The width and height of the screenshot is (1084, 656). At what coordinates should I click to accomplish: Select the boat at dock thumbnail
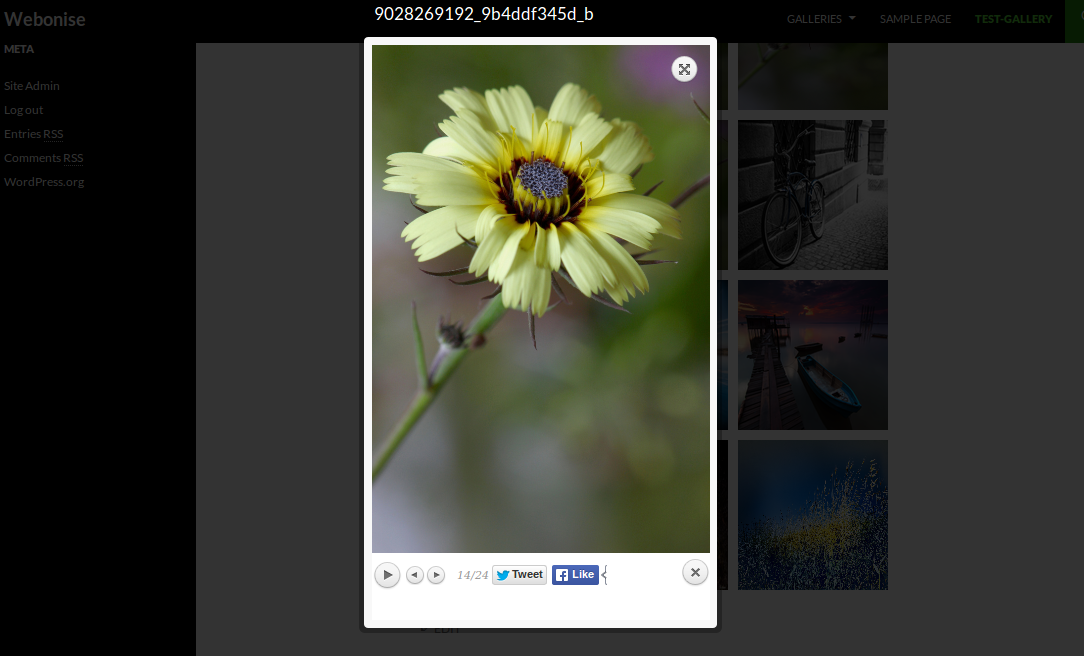tap(813, 355)
